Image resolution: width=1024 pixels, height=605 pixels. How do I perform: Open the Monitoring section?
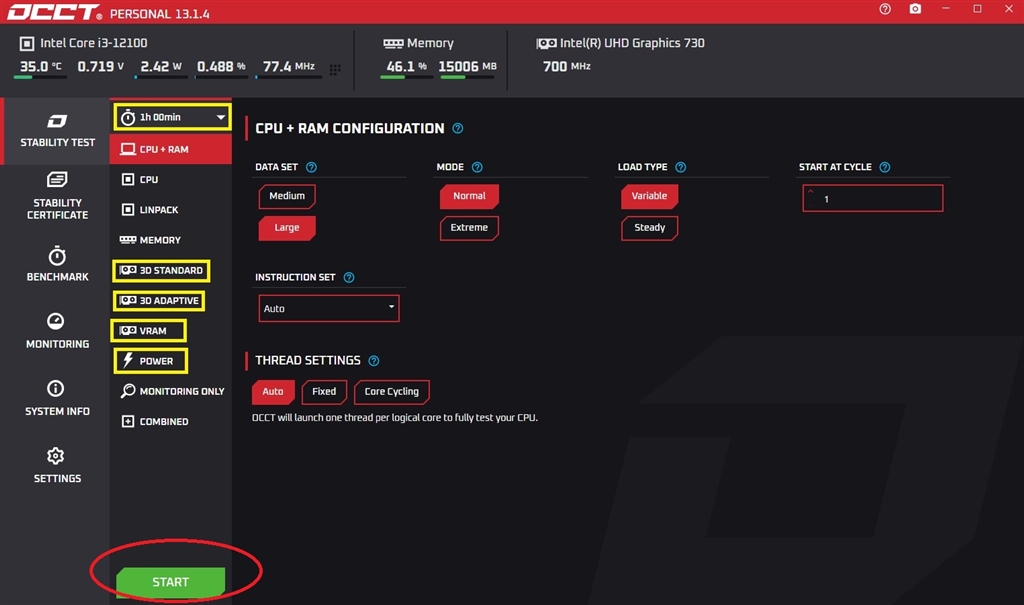click(x=57, y=331)
